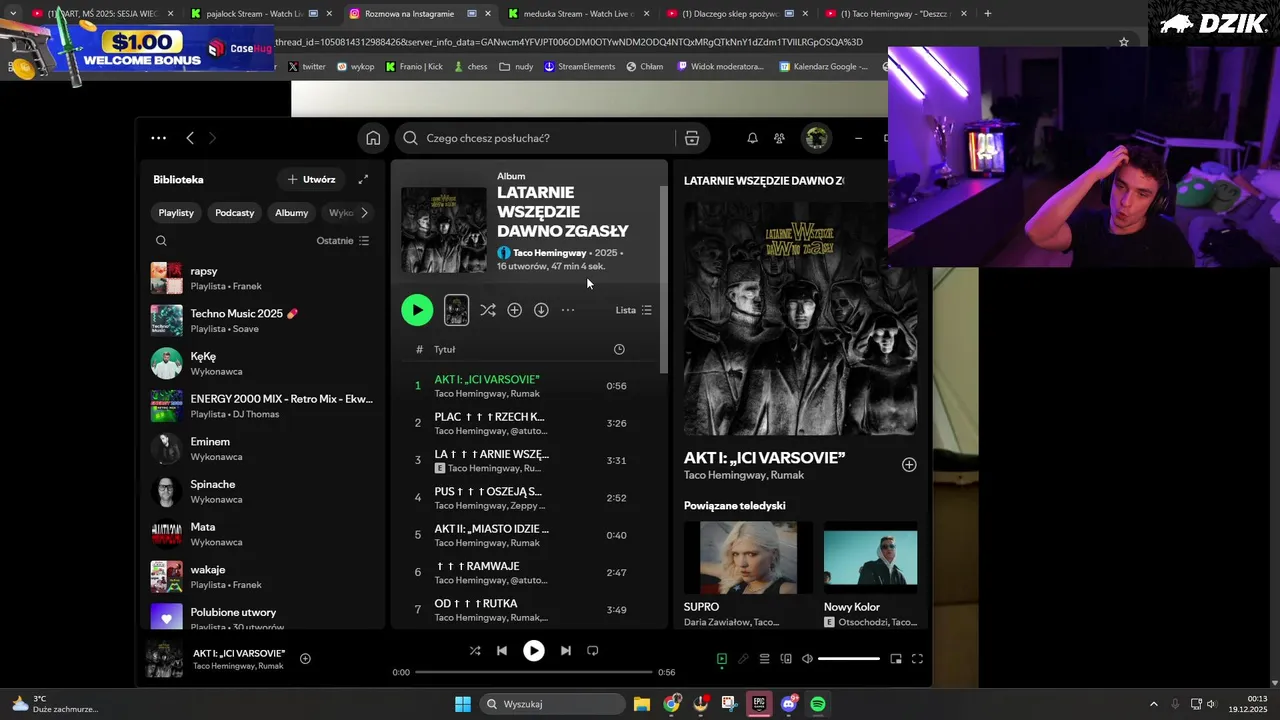Screen dimensions: 1280x720
Task: Open the browse icon beside the search field
Action: (691, 138)
